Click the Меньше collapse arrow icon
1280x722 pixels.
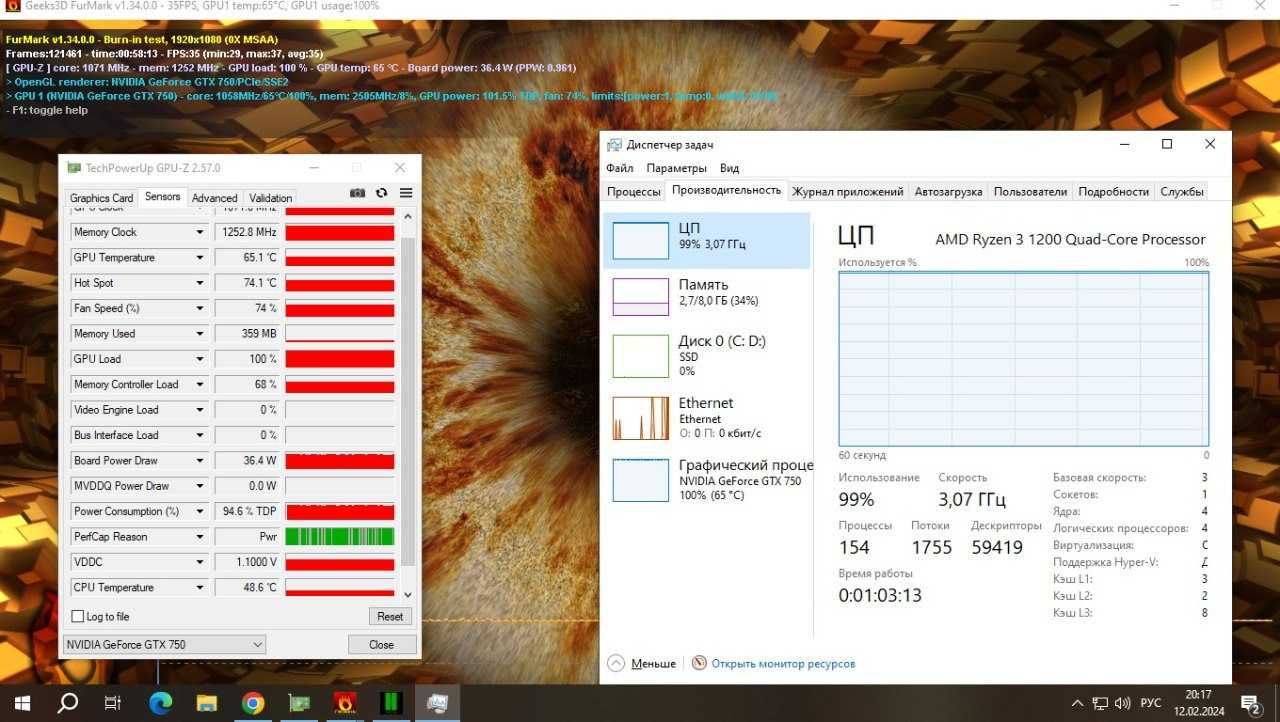(616, 663)
